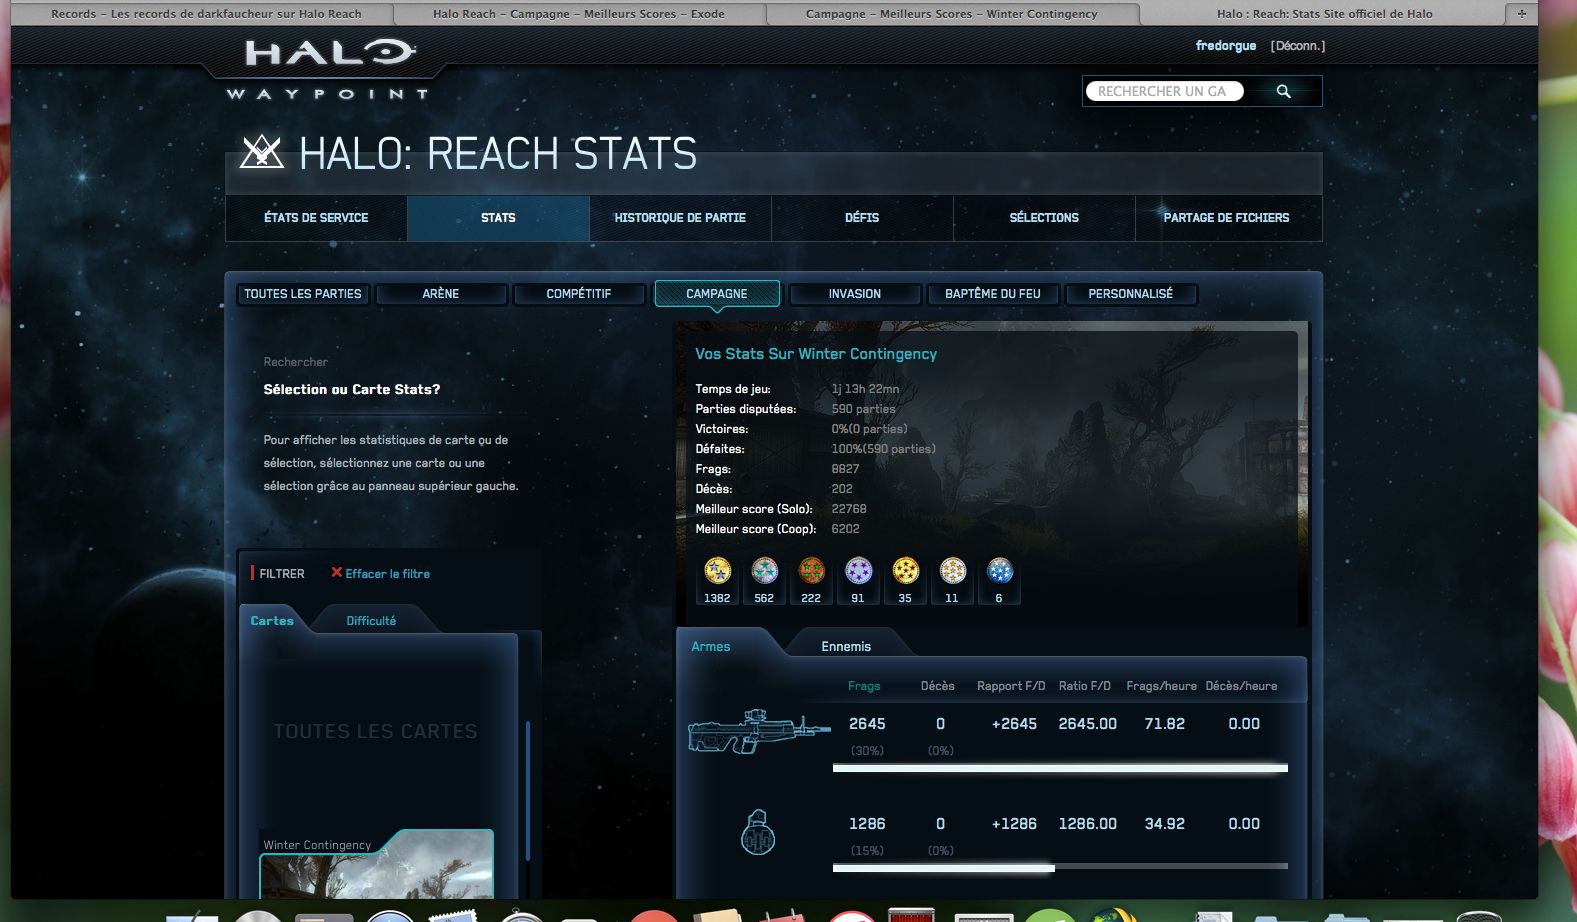Select the frag grenade weapon icon

tap(757, 832)
